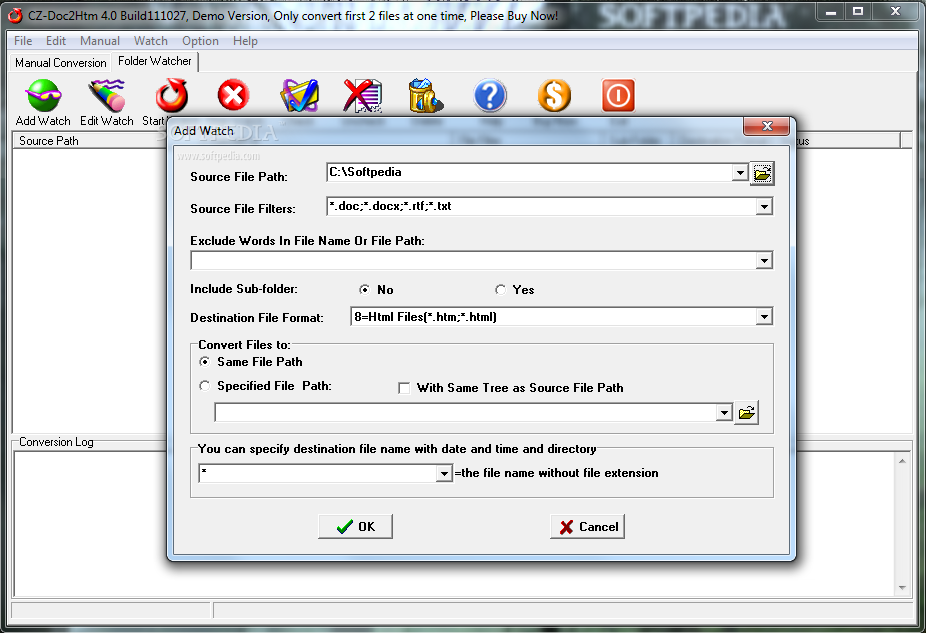Click the red circle X toolbar icon

click(233, 96)
